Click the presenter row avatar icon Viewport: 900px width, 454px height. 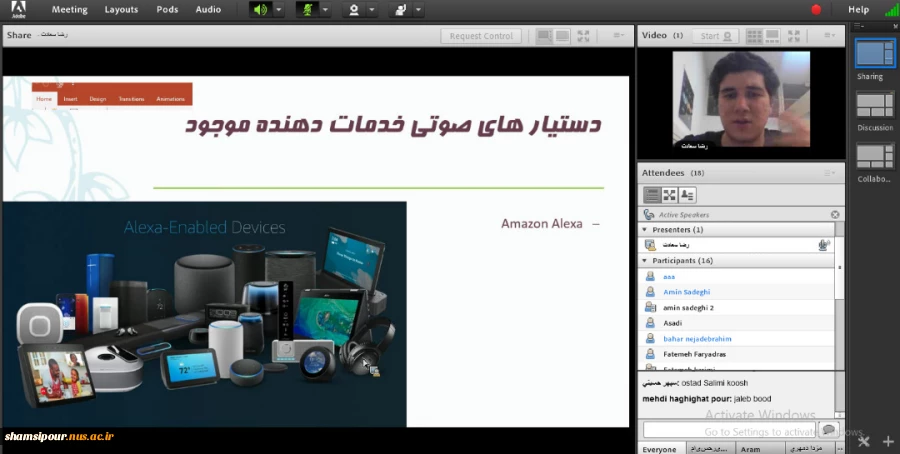(650, 245)
